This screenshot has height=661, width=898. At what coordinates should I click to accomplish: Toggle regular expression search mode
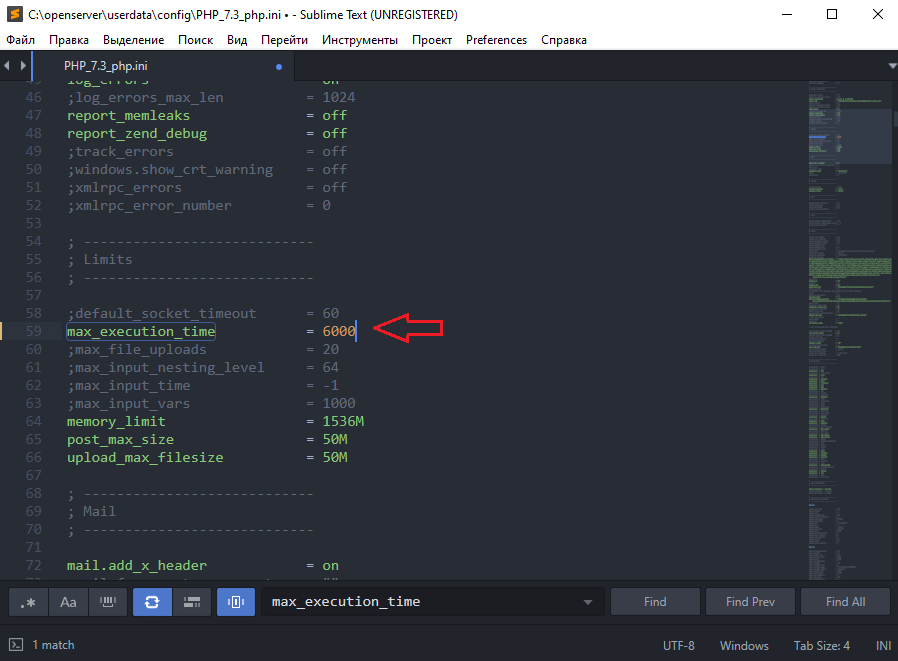(x=28, y=602)
